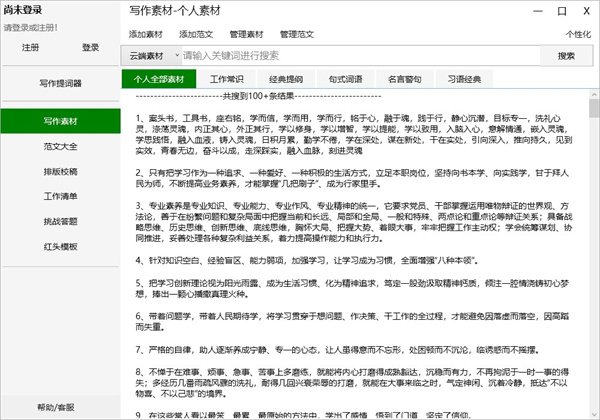
Task: Open 添加范文 menu item
Action: point(196,34)
